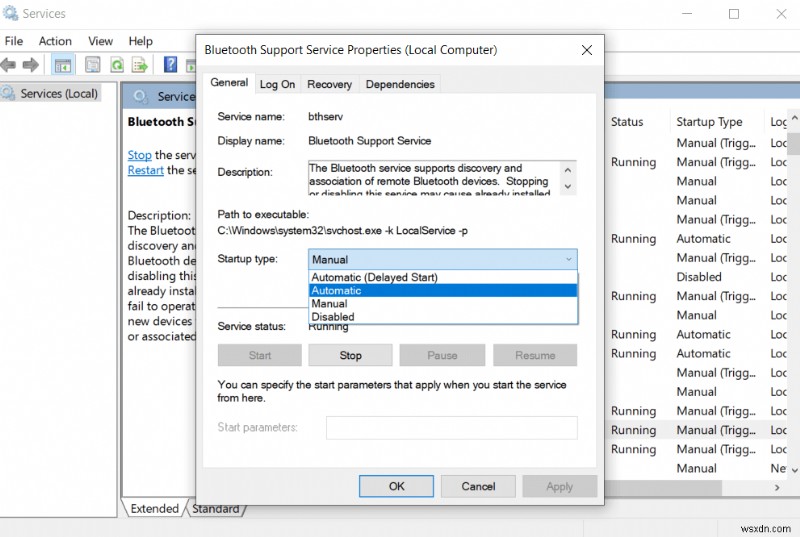Click the Apply button
Viewport: 800px width, 537px height.
point(560,487)
